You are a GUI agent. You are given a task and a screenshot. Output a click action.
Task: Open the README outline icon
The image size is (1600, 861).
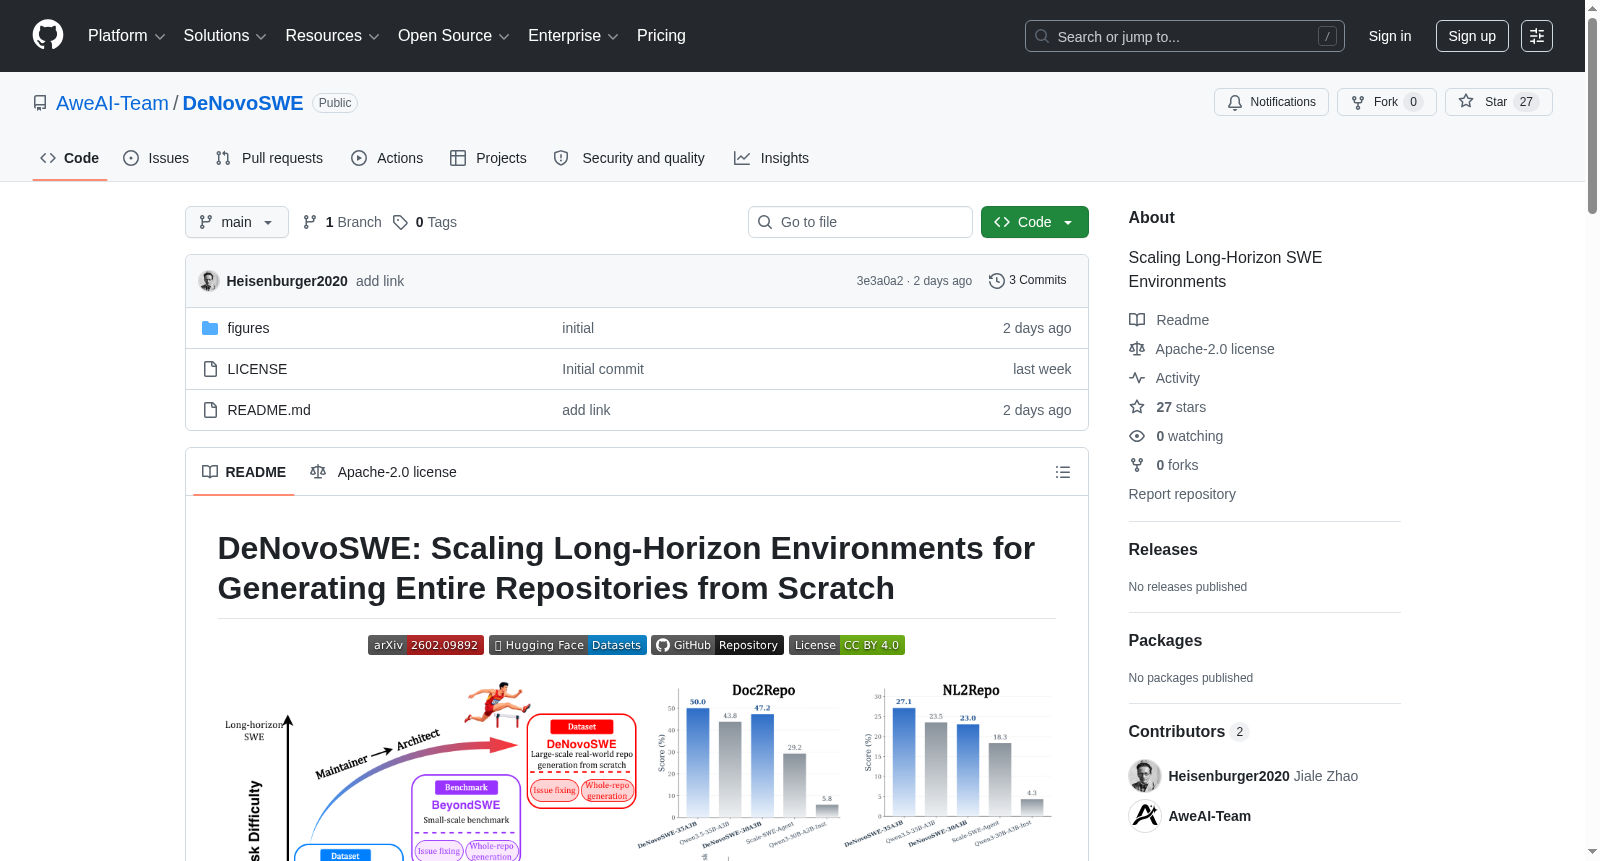tap(1063, 472)
